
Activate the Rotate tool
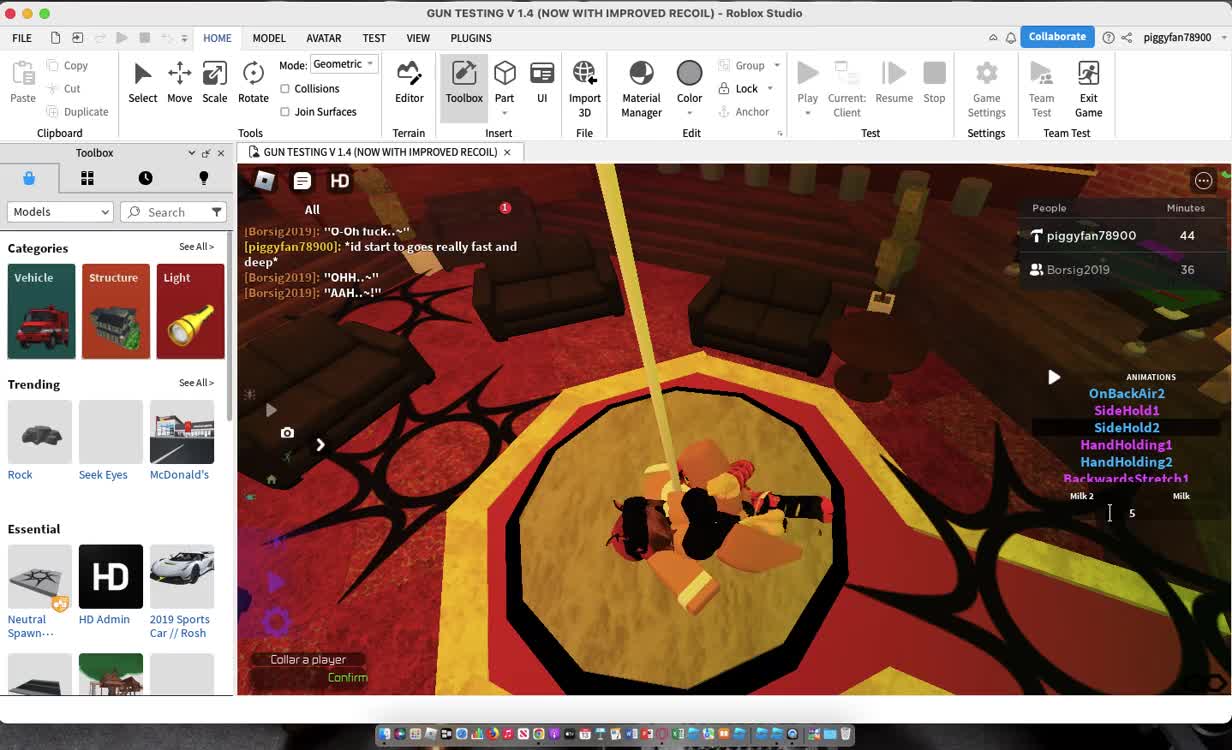[253, 82]
